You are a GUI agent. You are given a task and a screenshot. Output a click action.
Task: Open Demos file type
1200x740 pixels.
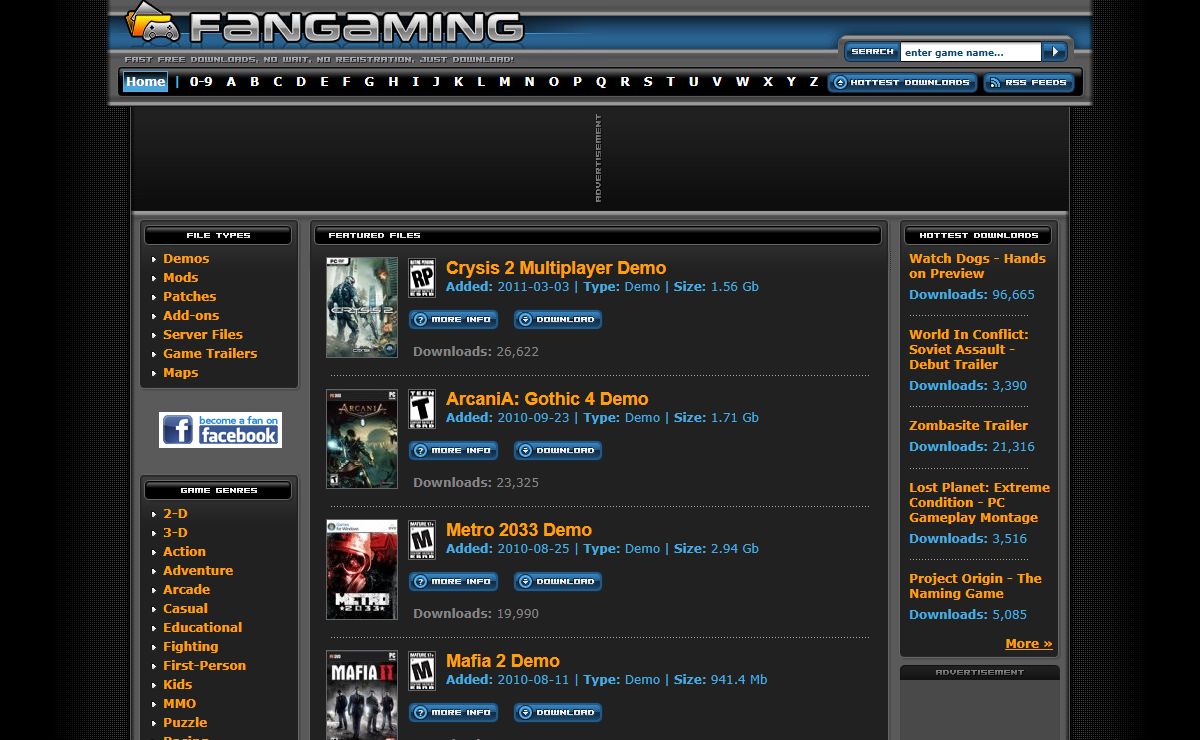[186, 258]
